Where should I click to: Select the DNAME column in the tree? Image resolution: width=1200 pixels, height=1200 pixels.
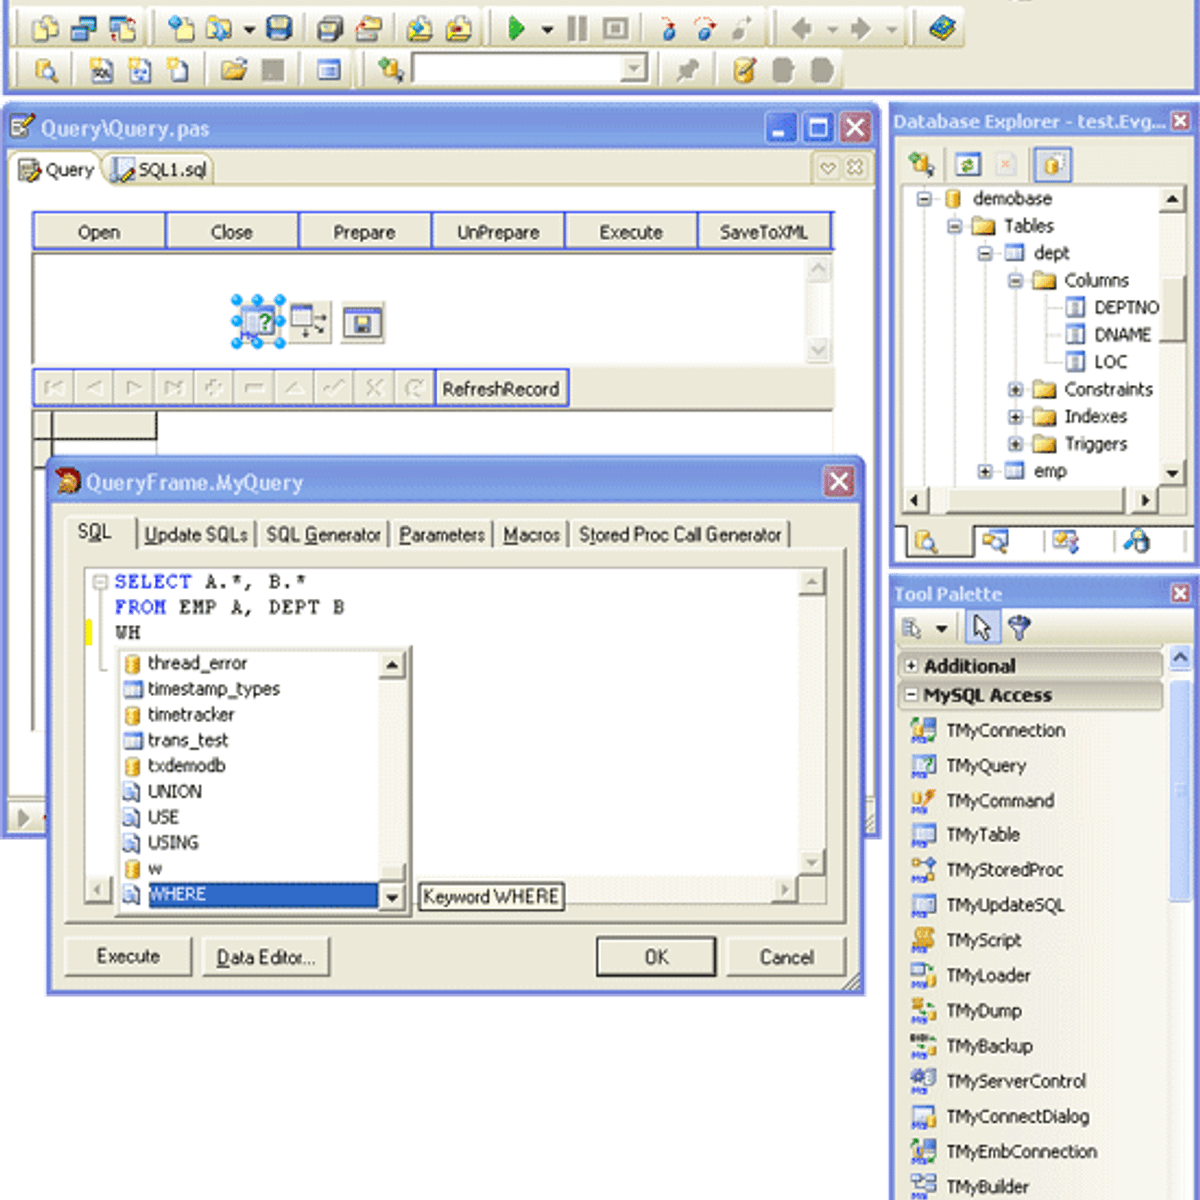pos(1122,335)
